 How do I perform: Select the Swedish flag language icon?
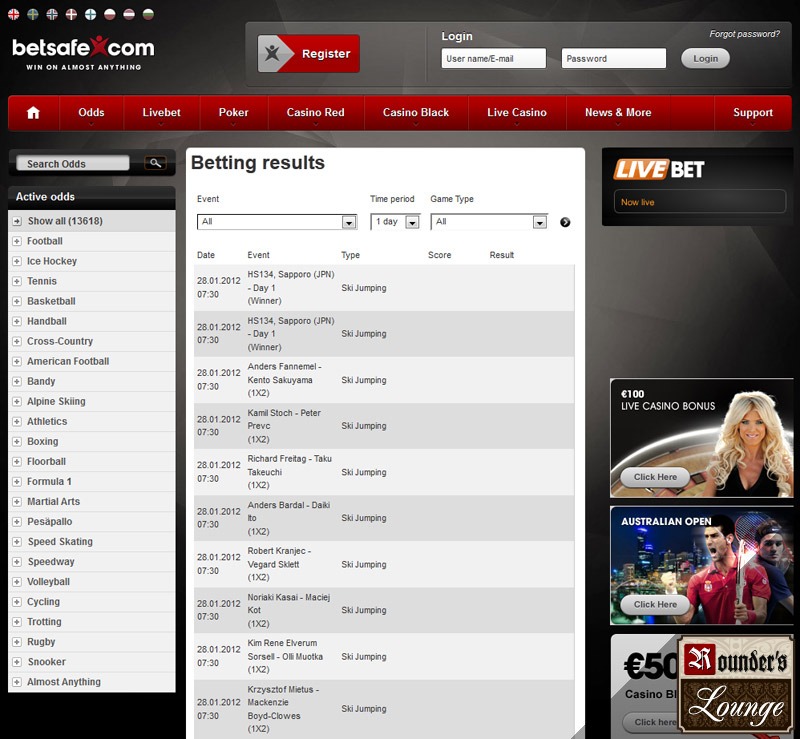(33, 14)
